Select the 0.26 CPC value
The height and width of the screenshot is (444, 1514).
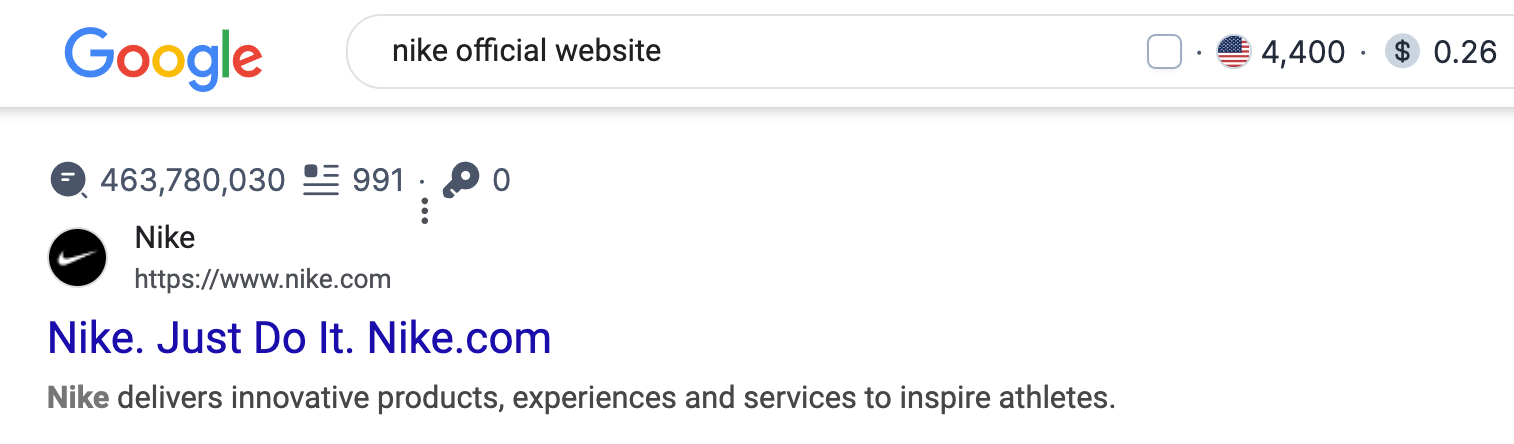coord(1465,52)
